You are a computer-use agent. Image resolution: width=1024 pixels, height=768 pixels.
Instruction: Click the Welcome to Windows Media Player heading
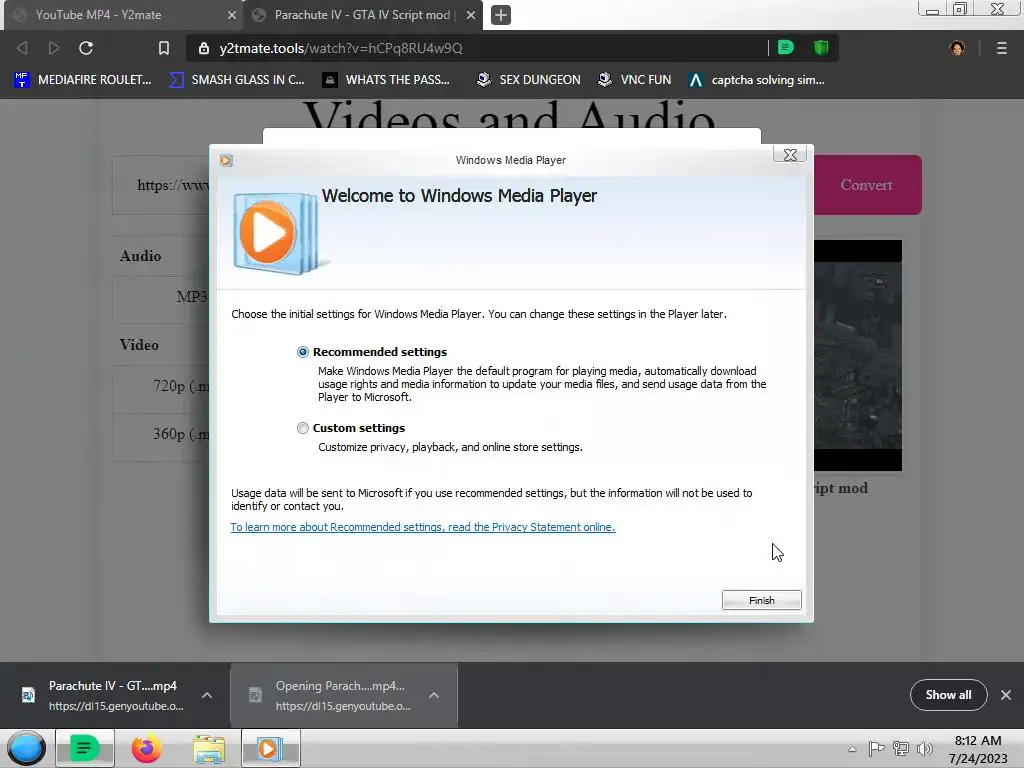459,196
